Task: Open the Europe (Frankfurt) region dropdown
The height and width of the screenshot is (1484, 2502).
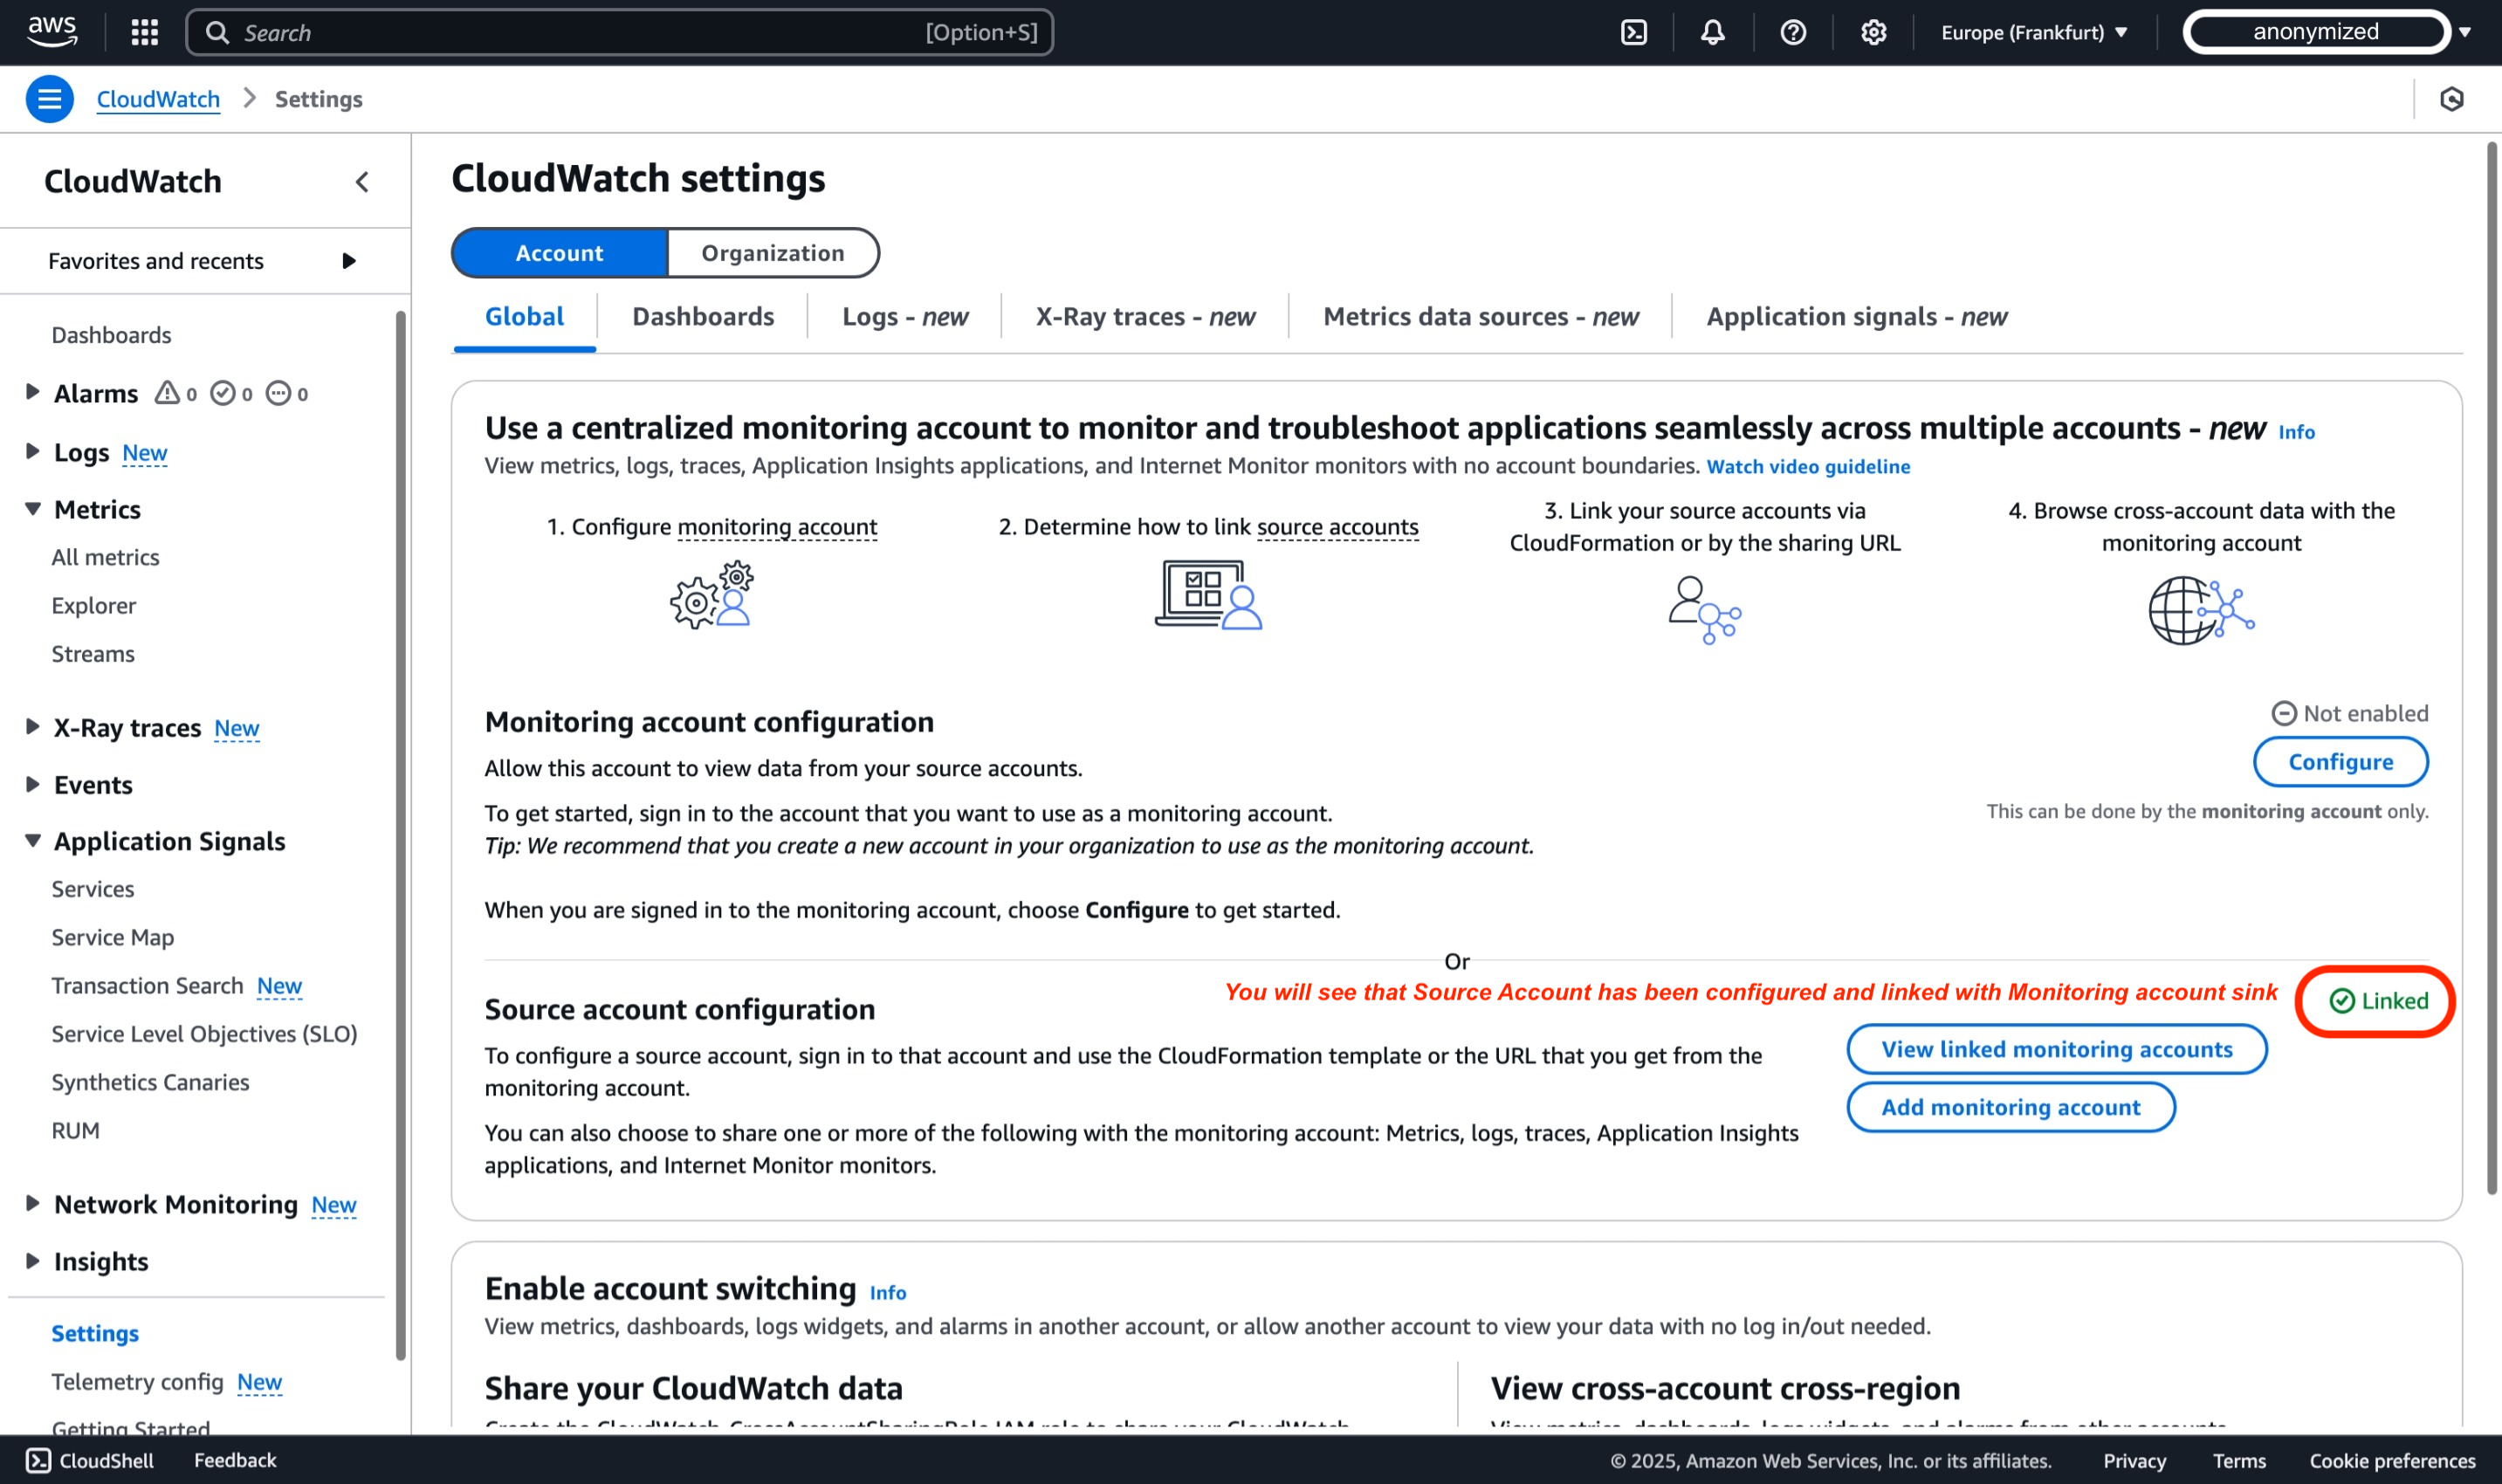Action: click(2034, 32)
